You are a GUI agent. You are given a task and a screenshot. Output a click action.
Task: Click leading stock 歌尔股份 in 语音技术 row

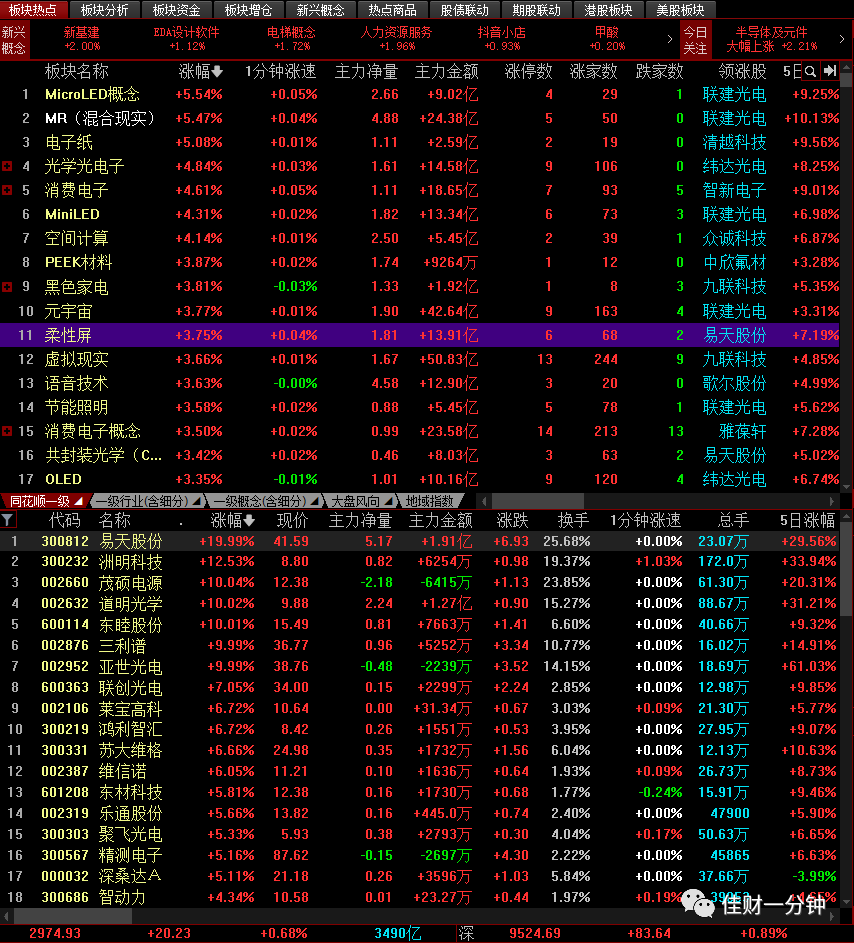tap(734, 383)
